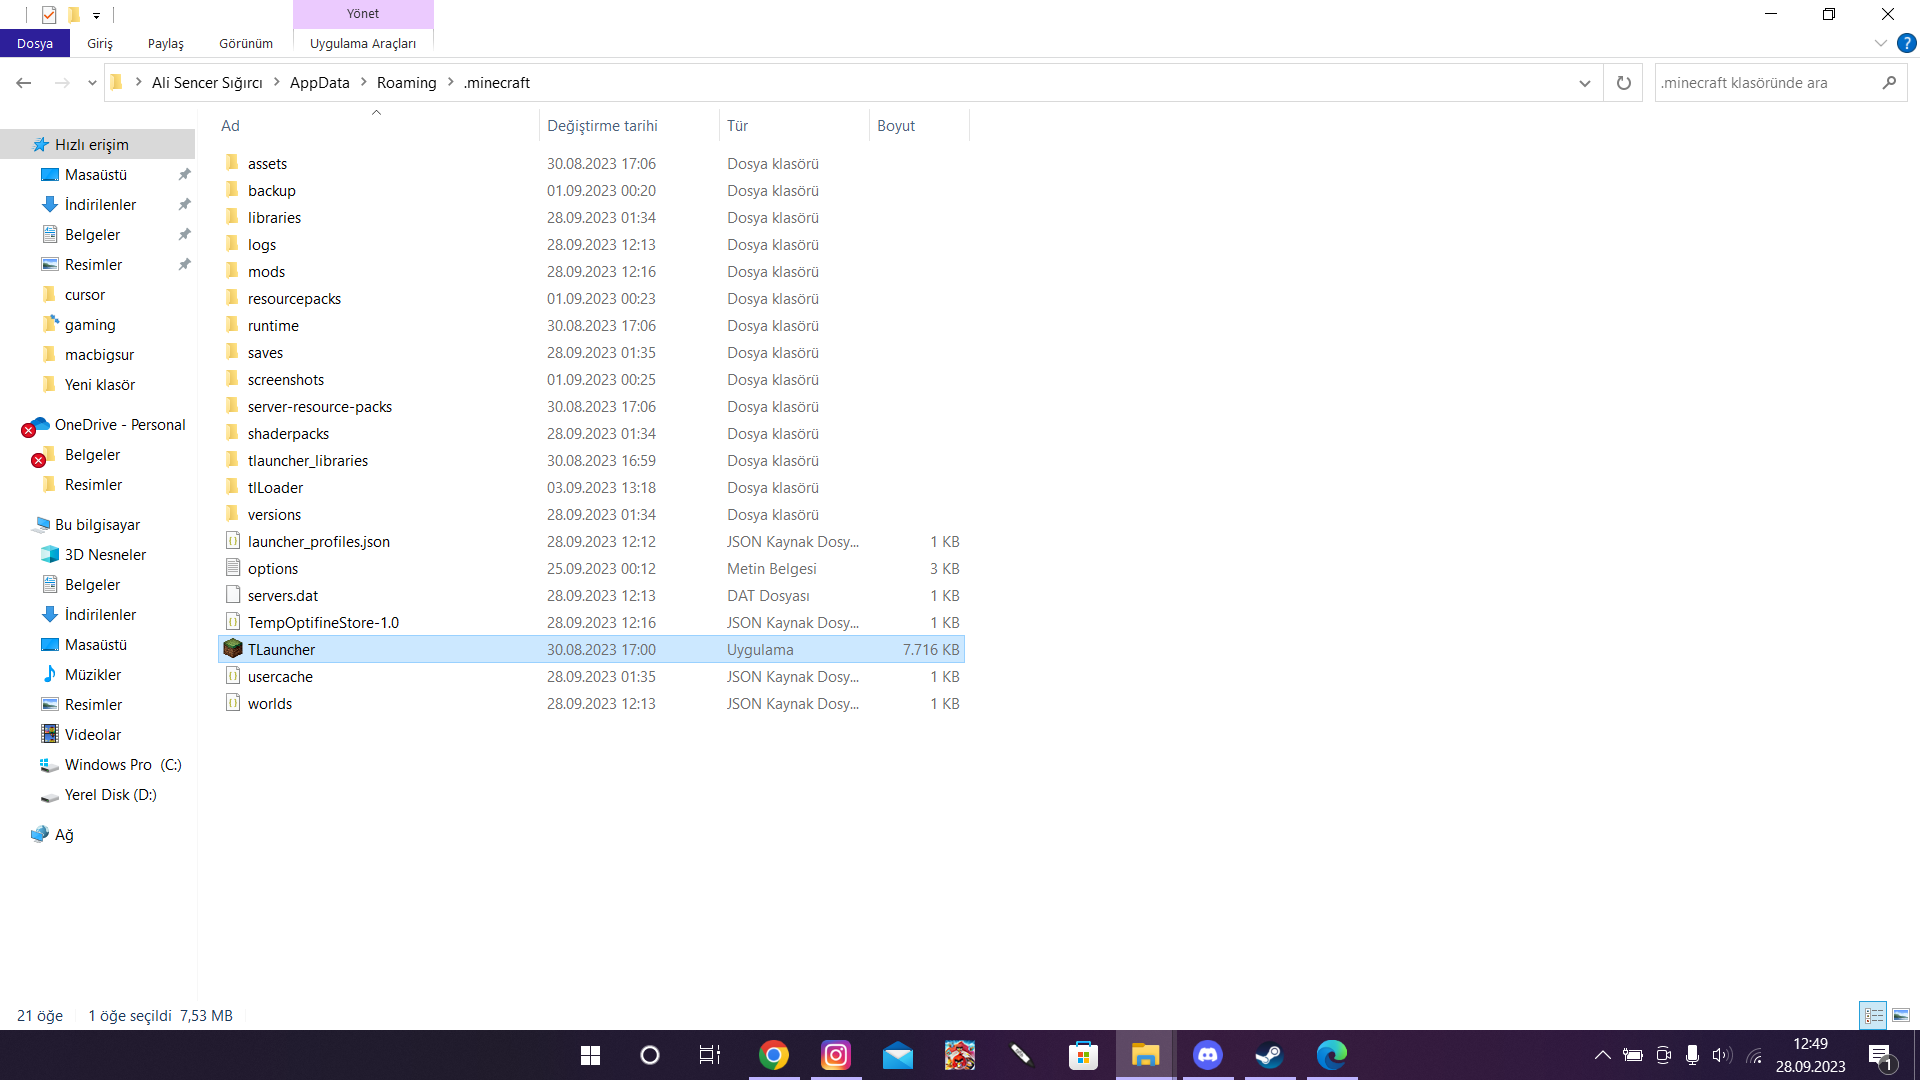Open Discord from the taskbar
This screenshot has width=1920, height=1080.
[1207, 1055]
